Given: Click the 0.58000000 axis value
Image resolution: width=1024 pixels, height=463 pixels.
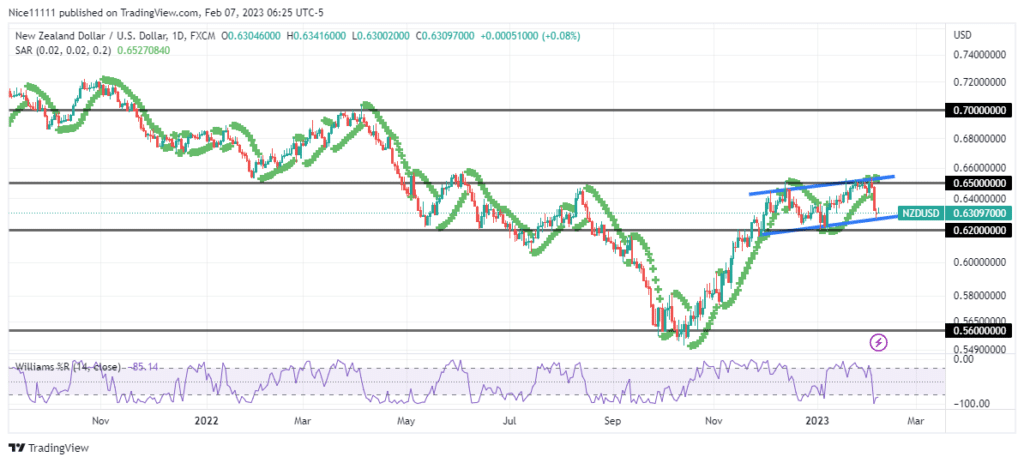Looking at the screenshot, I should click(x=980, y=295).
